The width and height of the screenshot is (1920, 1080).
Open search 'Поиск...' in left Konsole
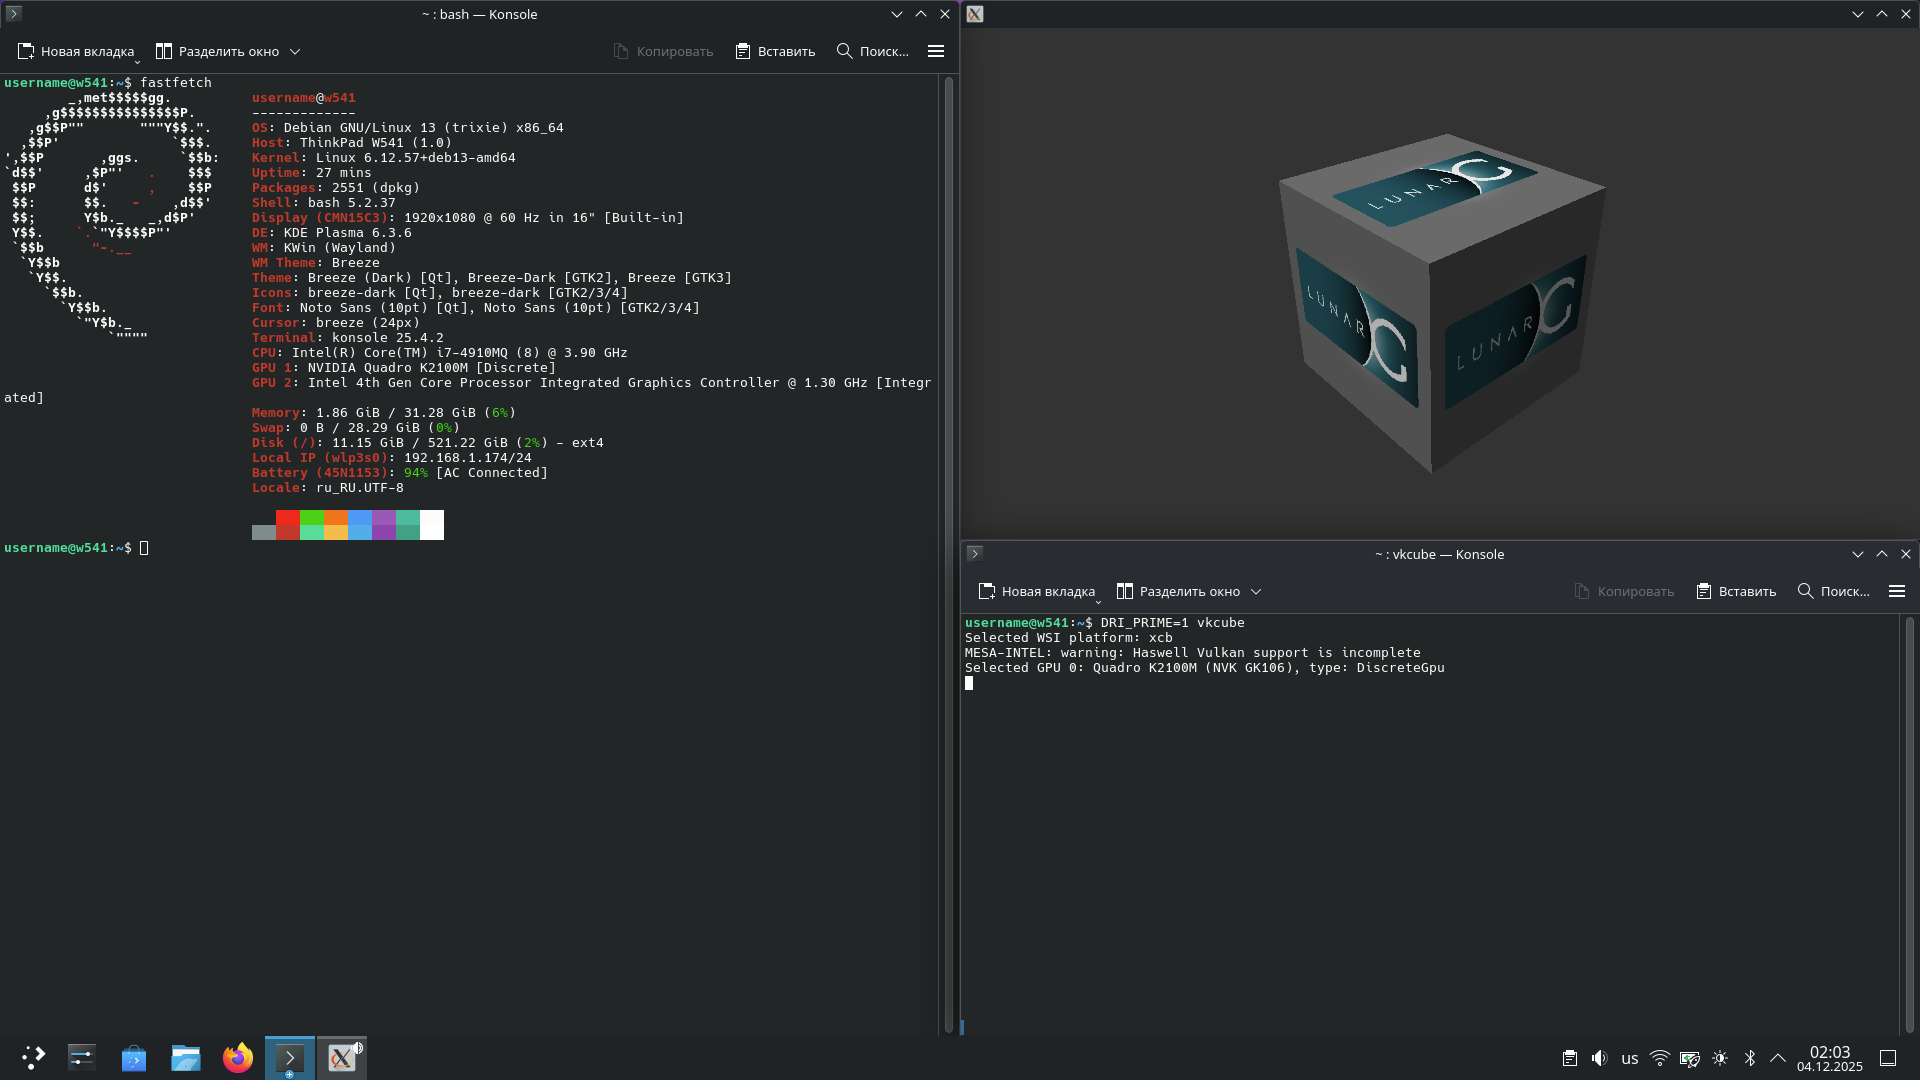pyautogui.click(x=872, y=51)
